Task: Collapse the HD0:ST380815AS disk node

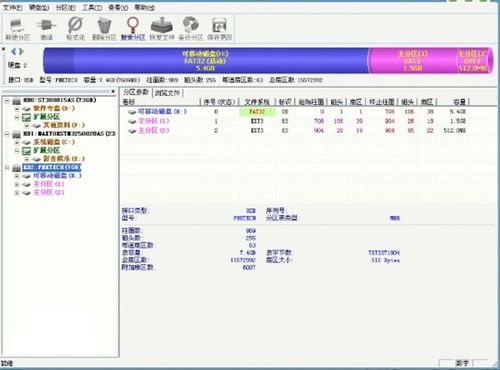Action: coord(7,100)
